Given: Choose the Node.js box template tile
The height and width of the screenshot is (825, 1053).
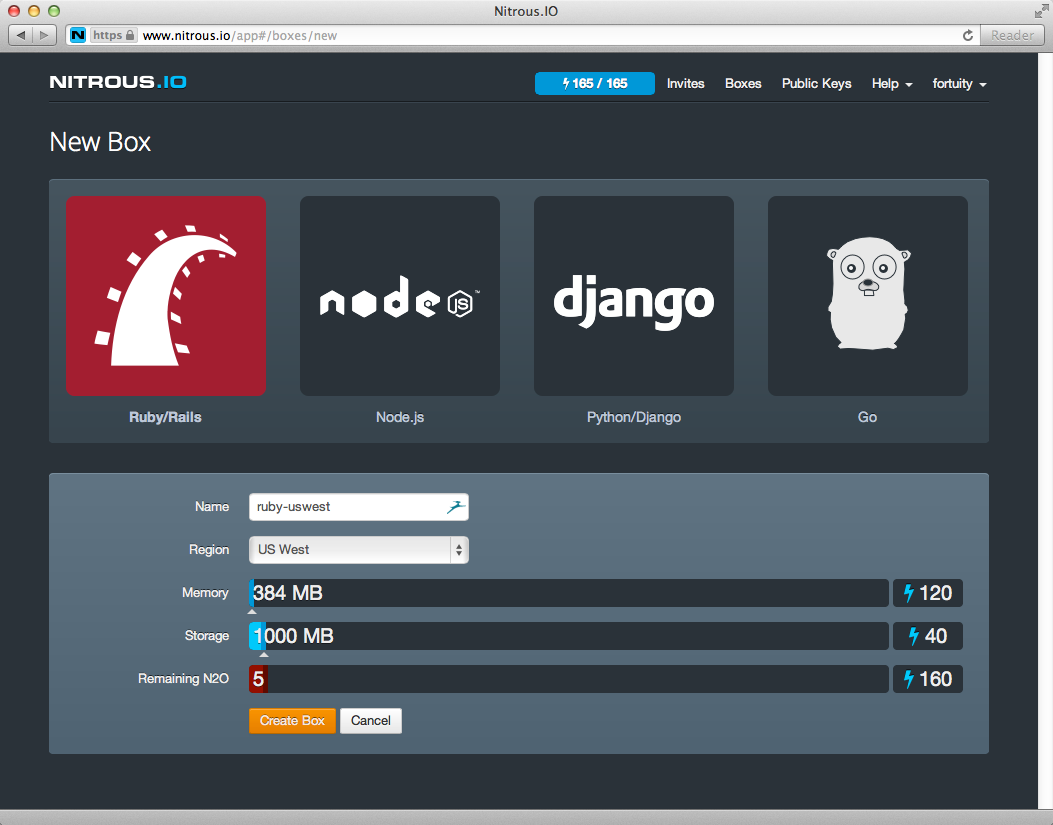Looking at the screenshot, I should coord(400,296).
